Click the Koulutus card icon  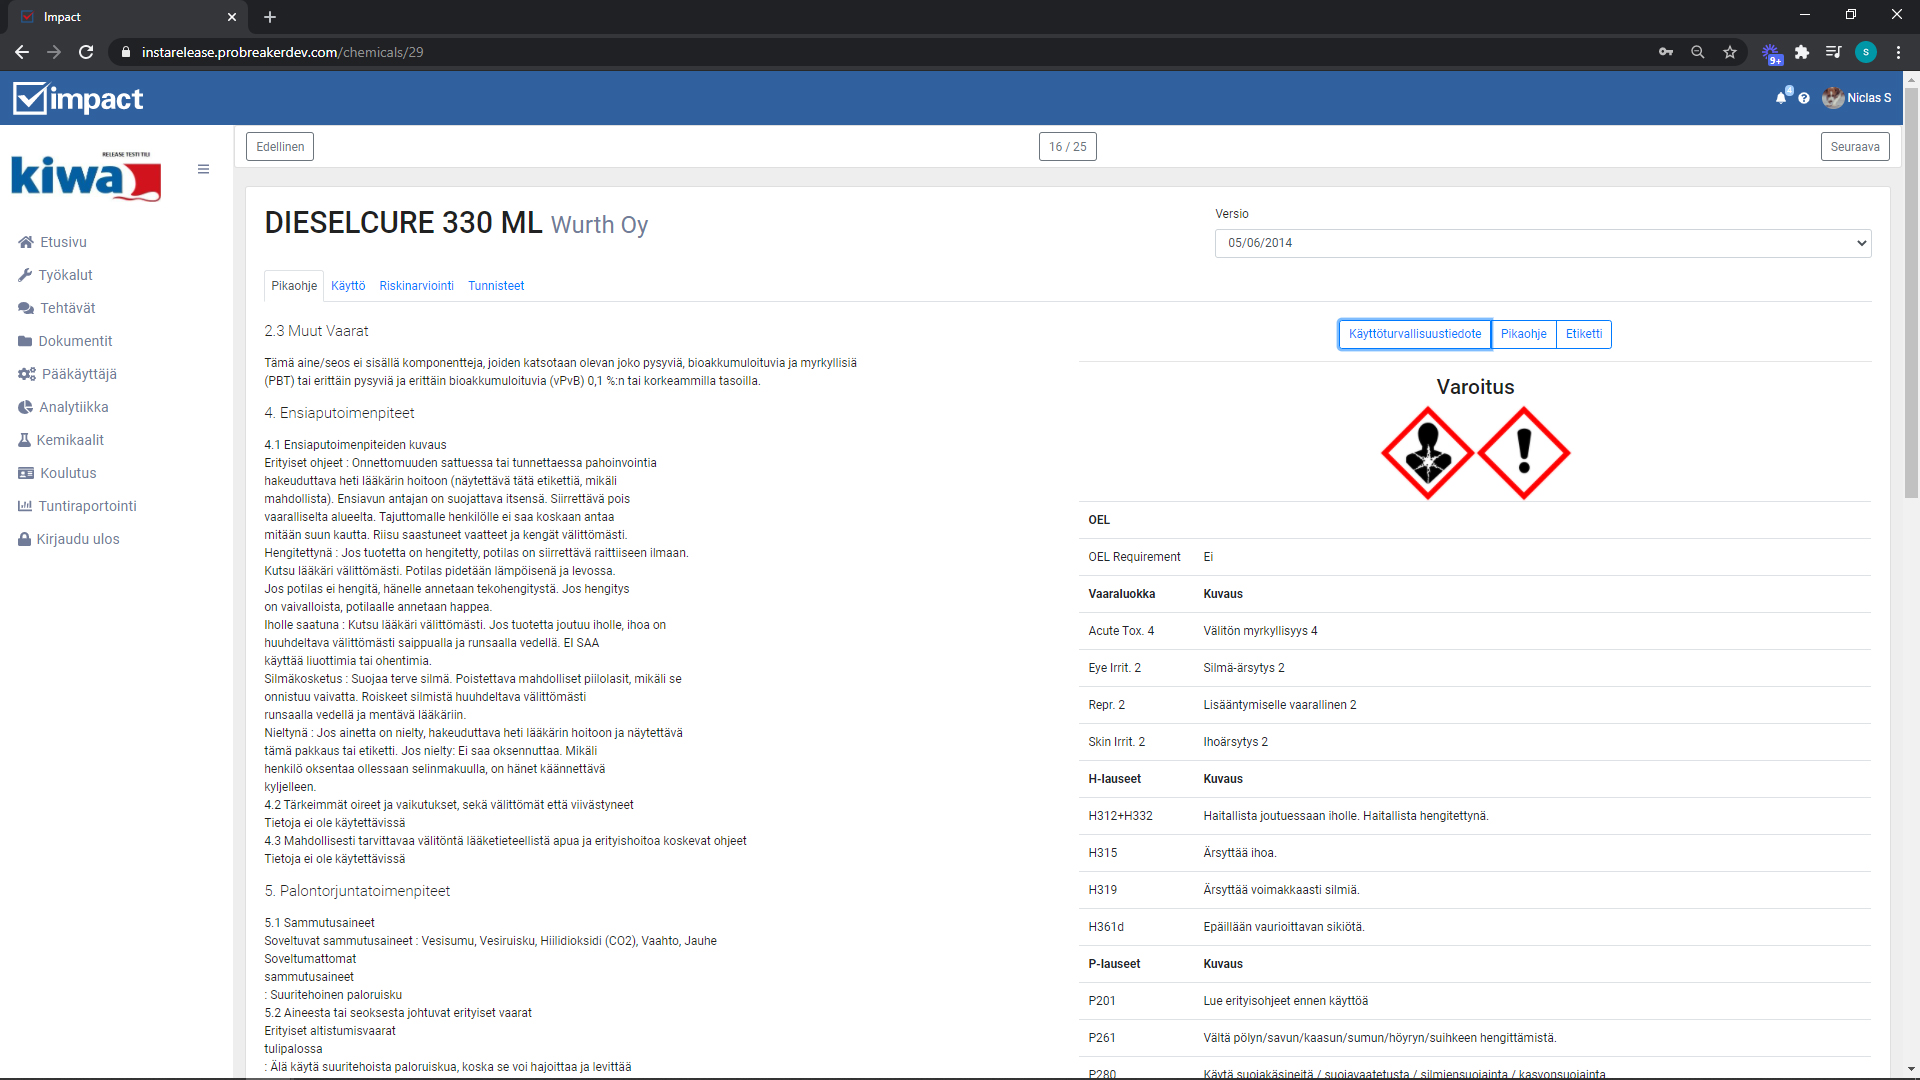[x=26, y=473]
